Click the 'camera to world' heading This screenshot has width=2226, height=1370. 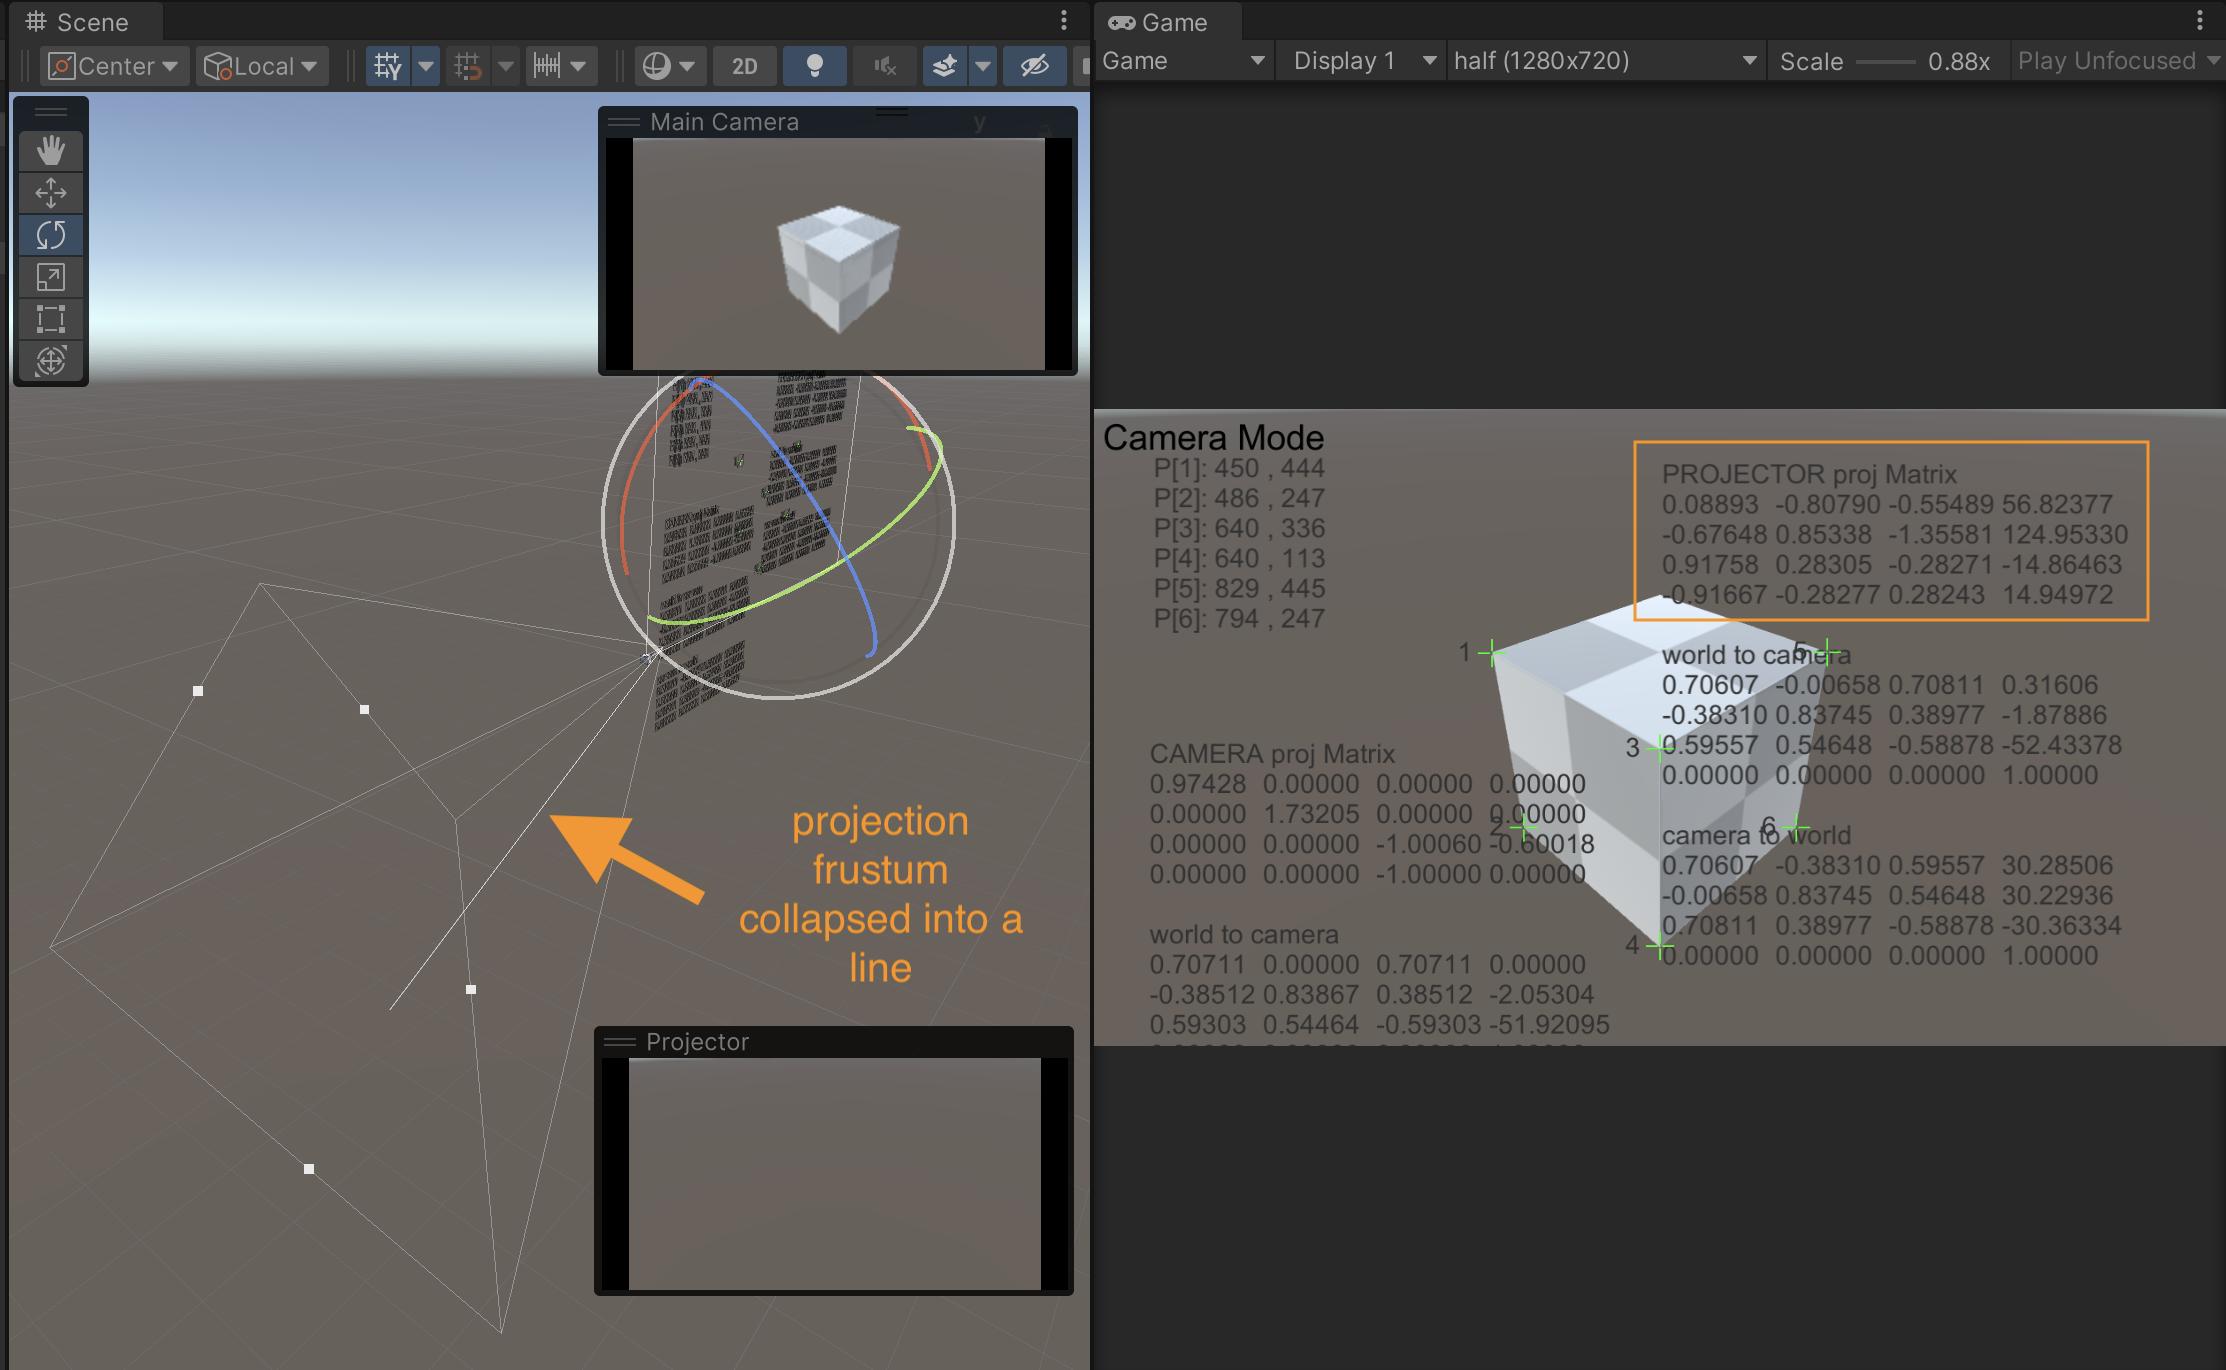coord(1756,835)
